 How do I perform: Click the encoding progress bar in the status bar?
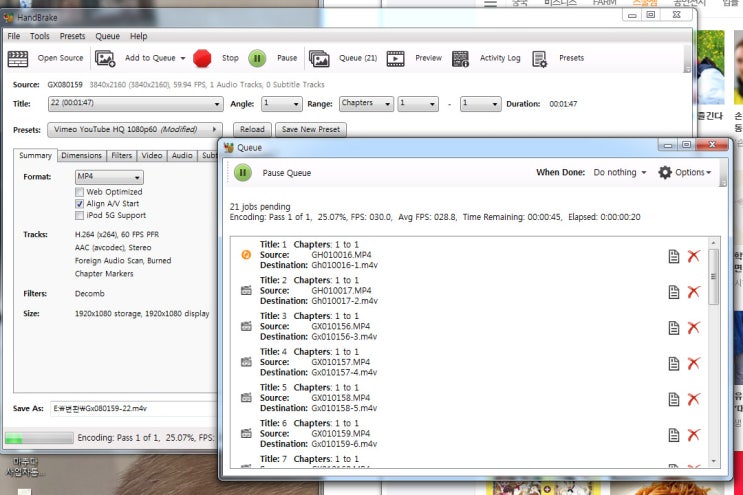point(39,438)
